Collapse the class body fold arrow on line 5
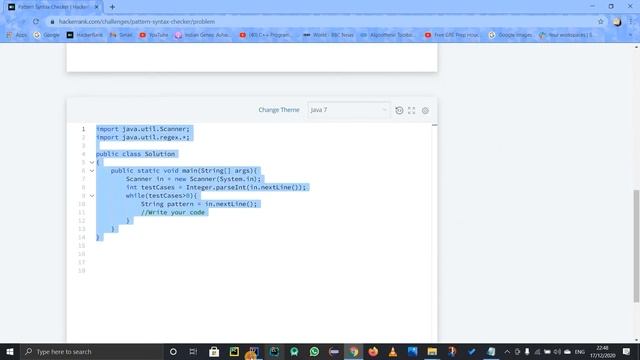 pyautogui.click(x=92, y=162)
